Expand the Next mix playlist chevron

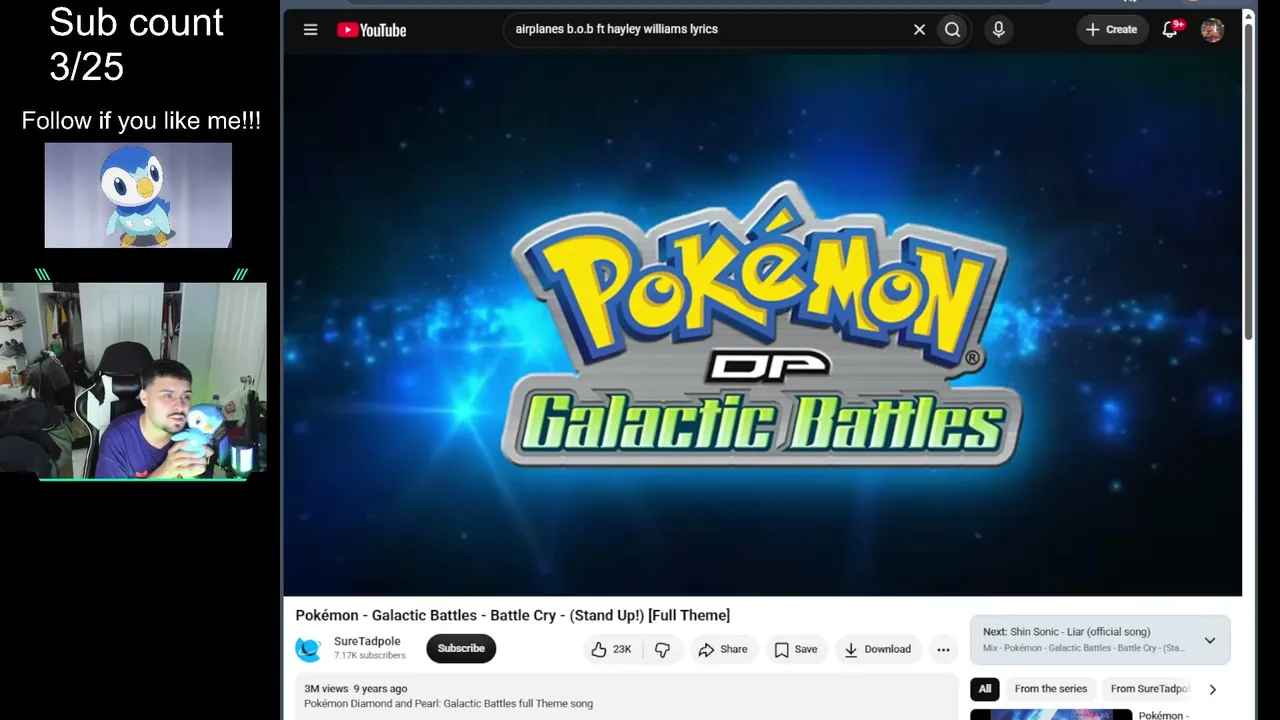click(x=1210, y=640)
